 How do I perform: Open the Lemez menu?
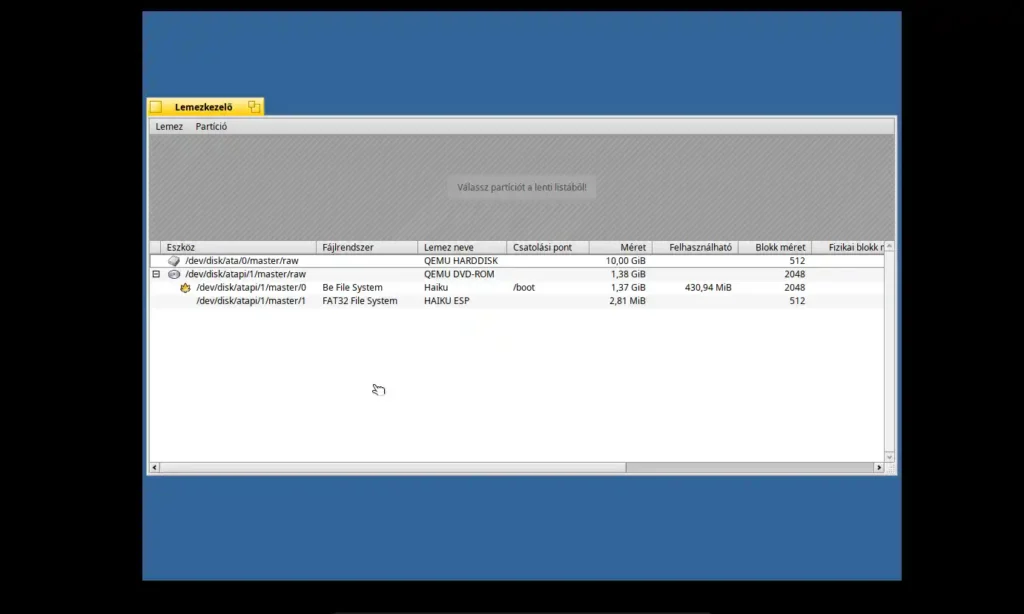pos(169,127)
